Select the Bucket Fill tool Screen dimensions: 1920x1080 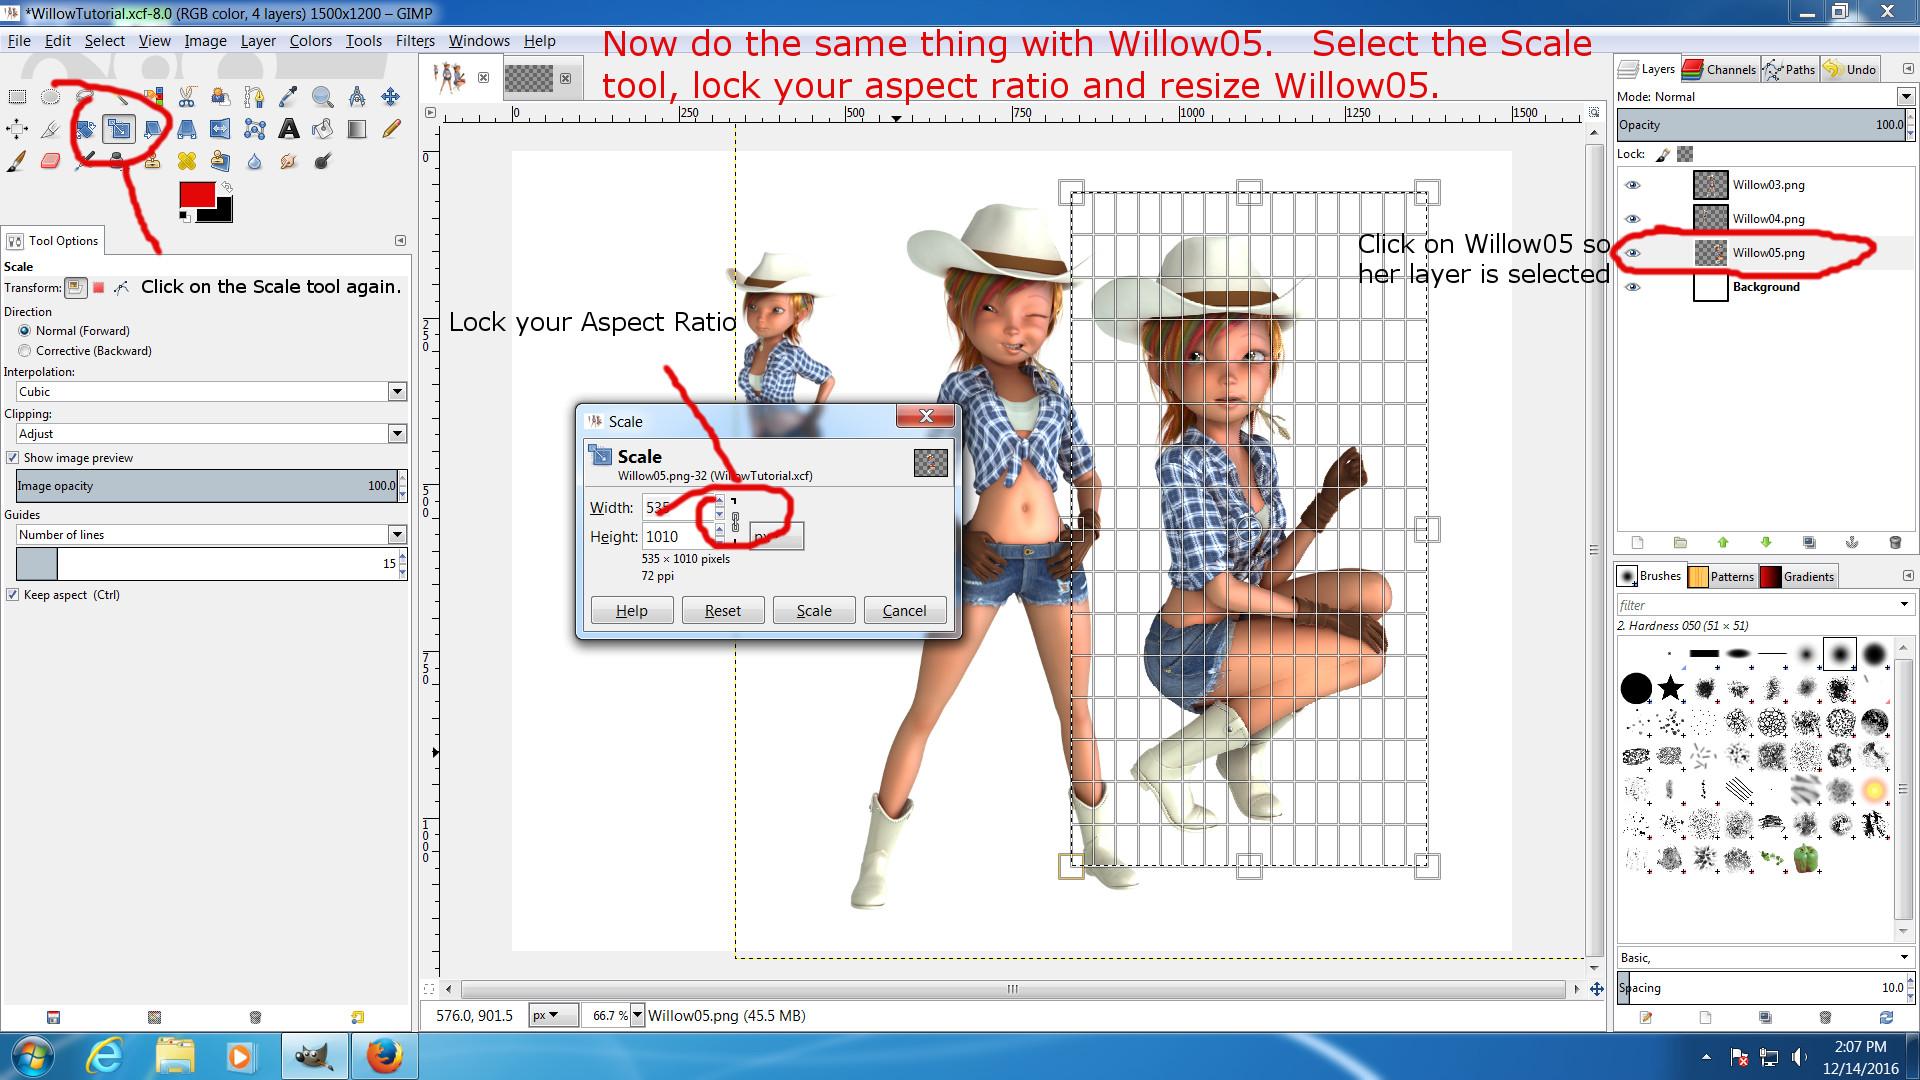(x=322, y=129)
